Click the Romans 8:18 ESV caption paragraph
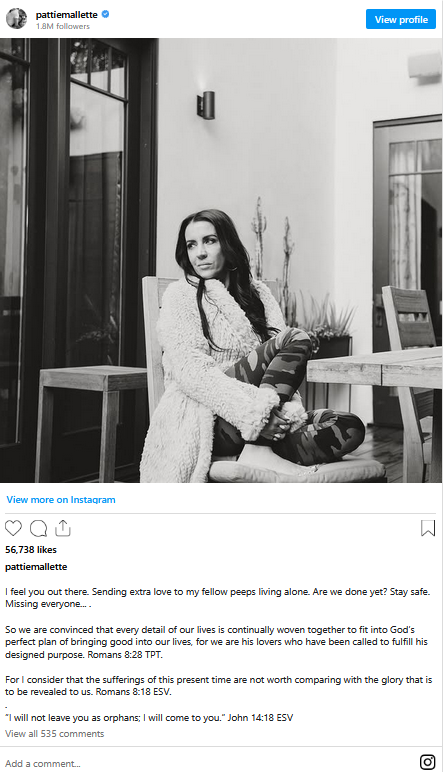 point(219,685)
